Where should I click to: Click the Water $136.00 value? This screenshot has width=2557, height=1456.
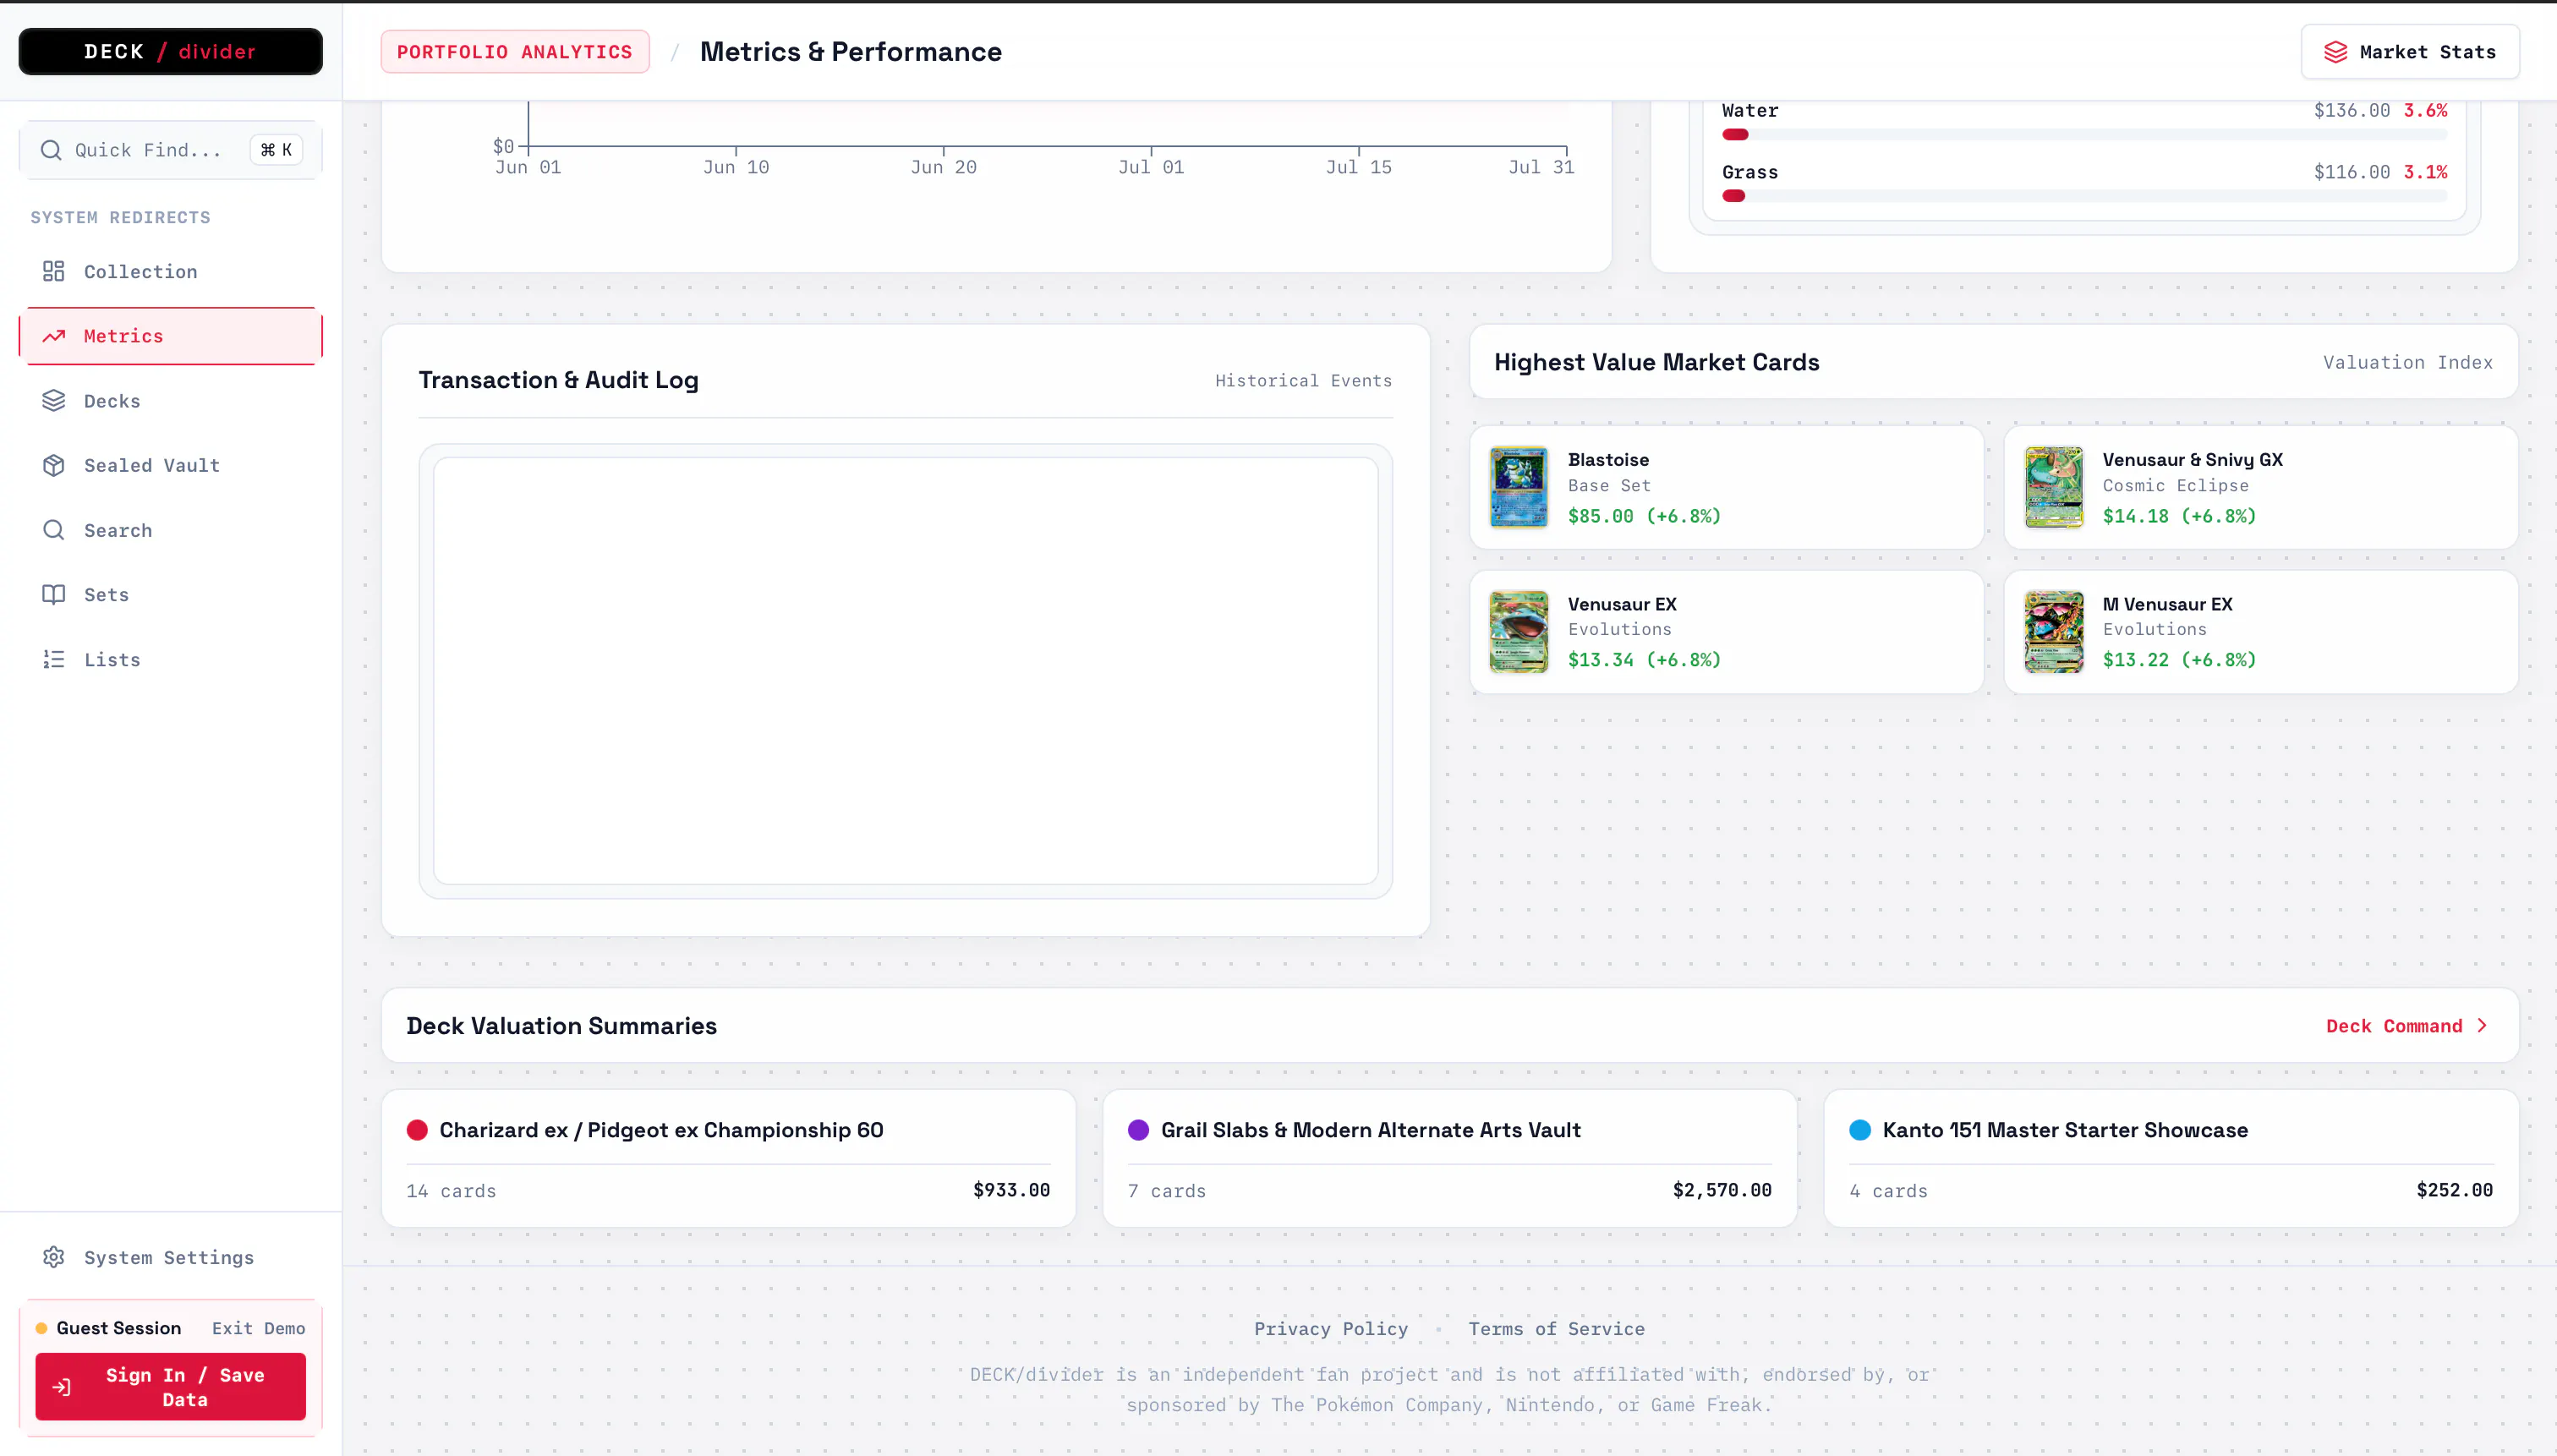[2351, 110]
